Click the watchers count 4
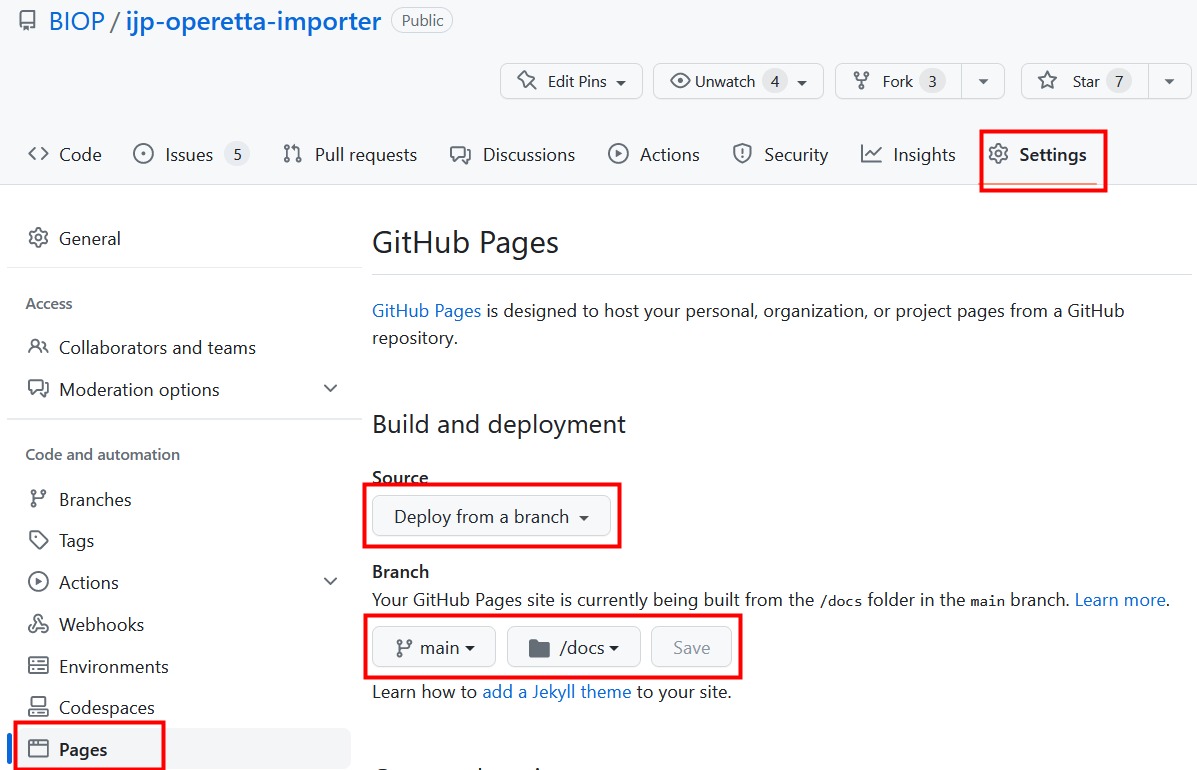This screenshot has height=770, width=1197. point(775,81)
